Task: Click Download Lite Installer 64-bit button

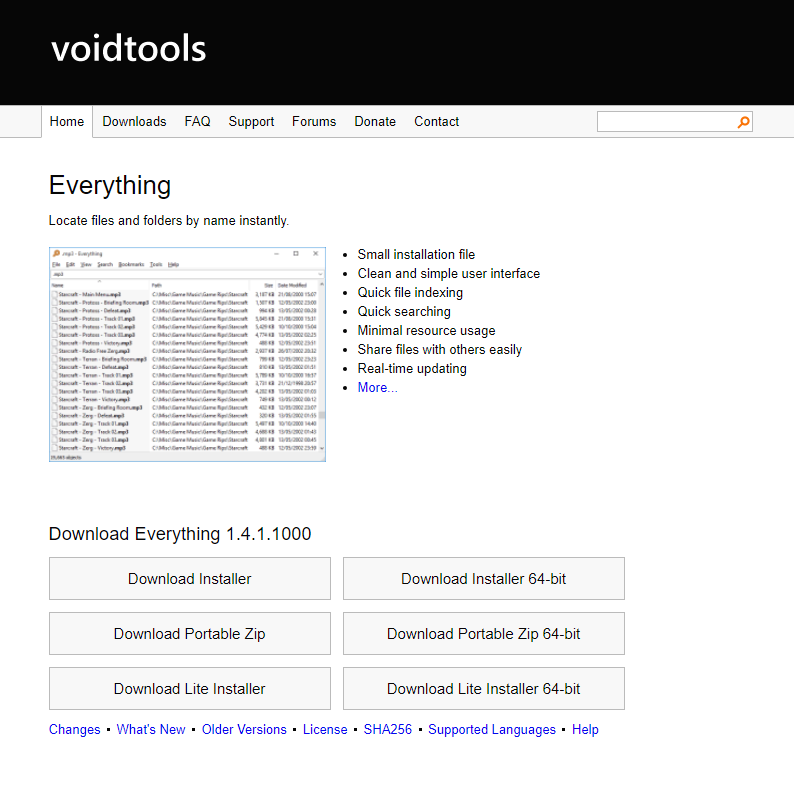Action: pyautogui.click(x=484, y=688)
